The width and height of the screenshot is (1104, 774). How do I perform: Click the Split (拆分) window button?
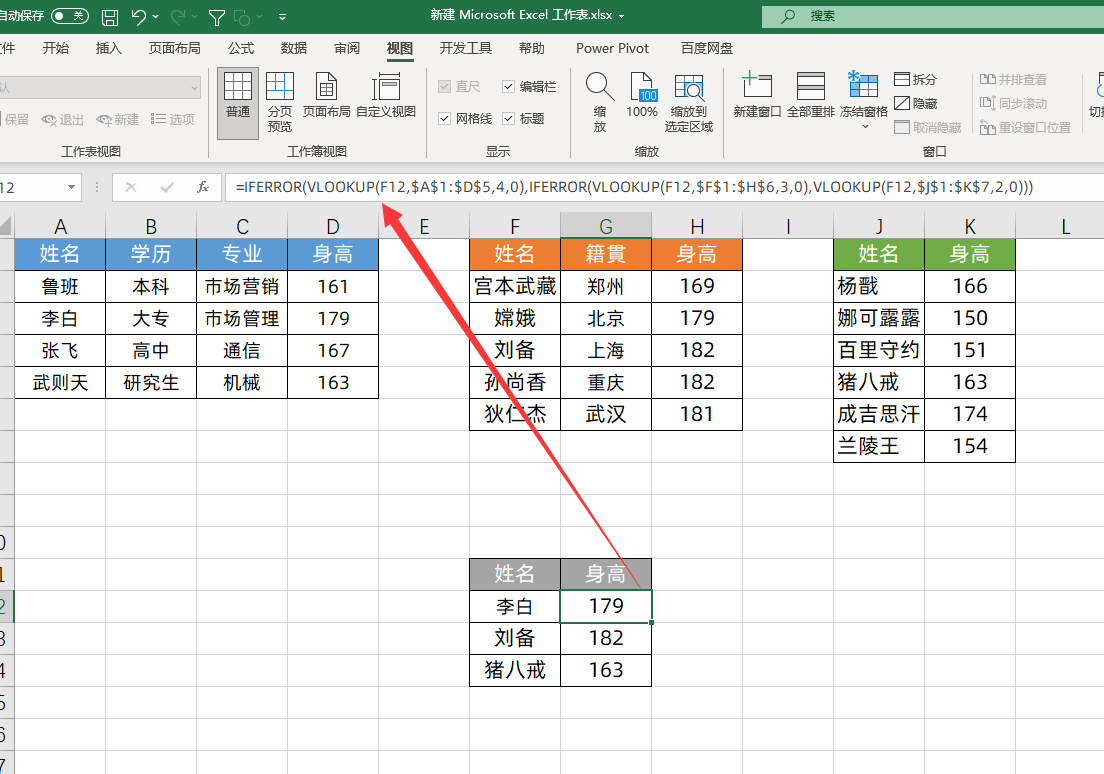point(915,79)
